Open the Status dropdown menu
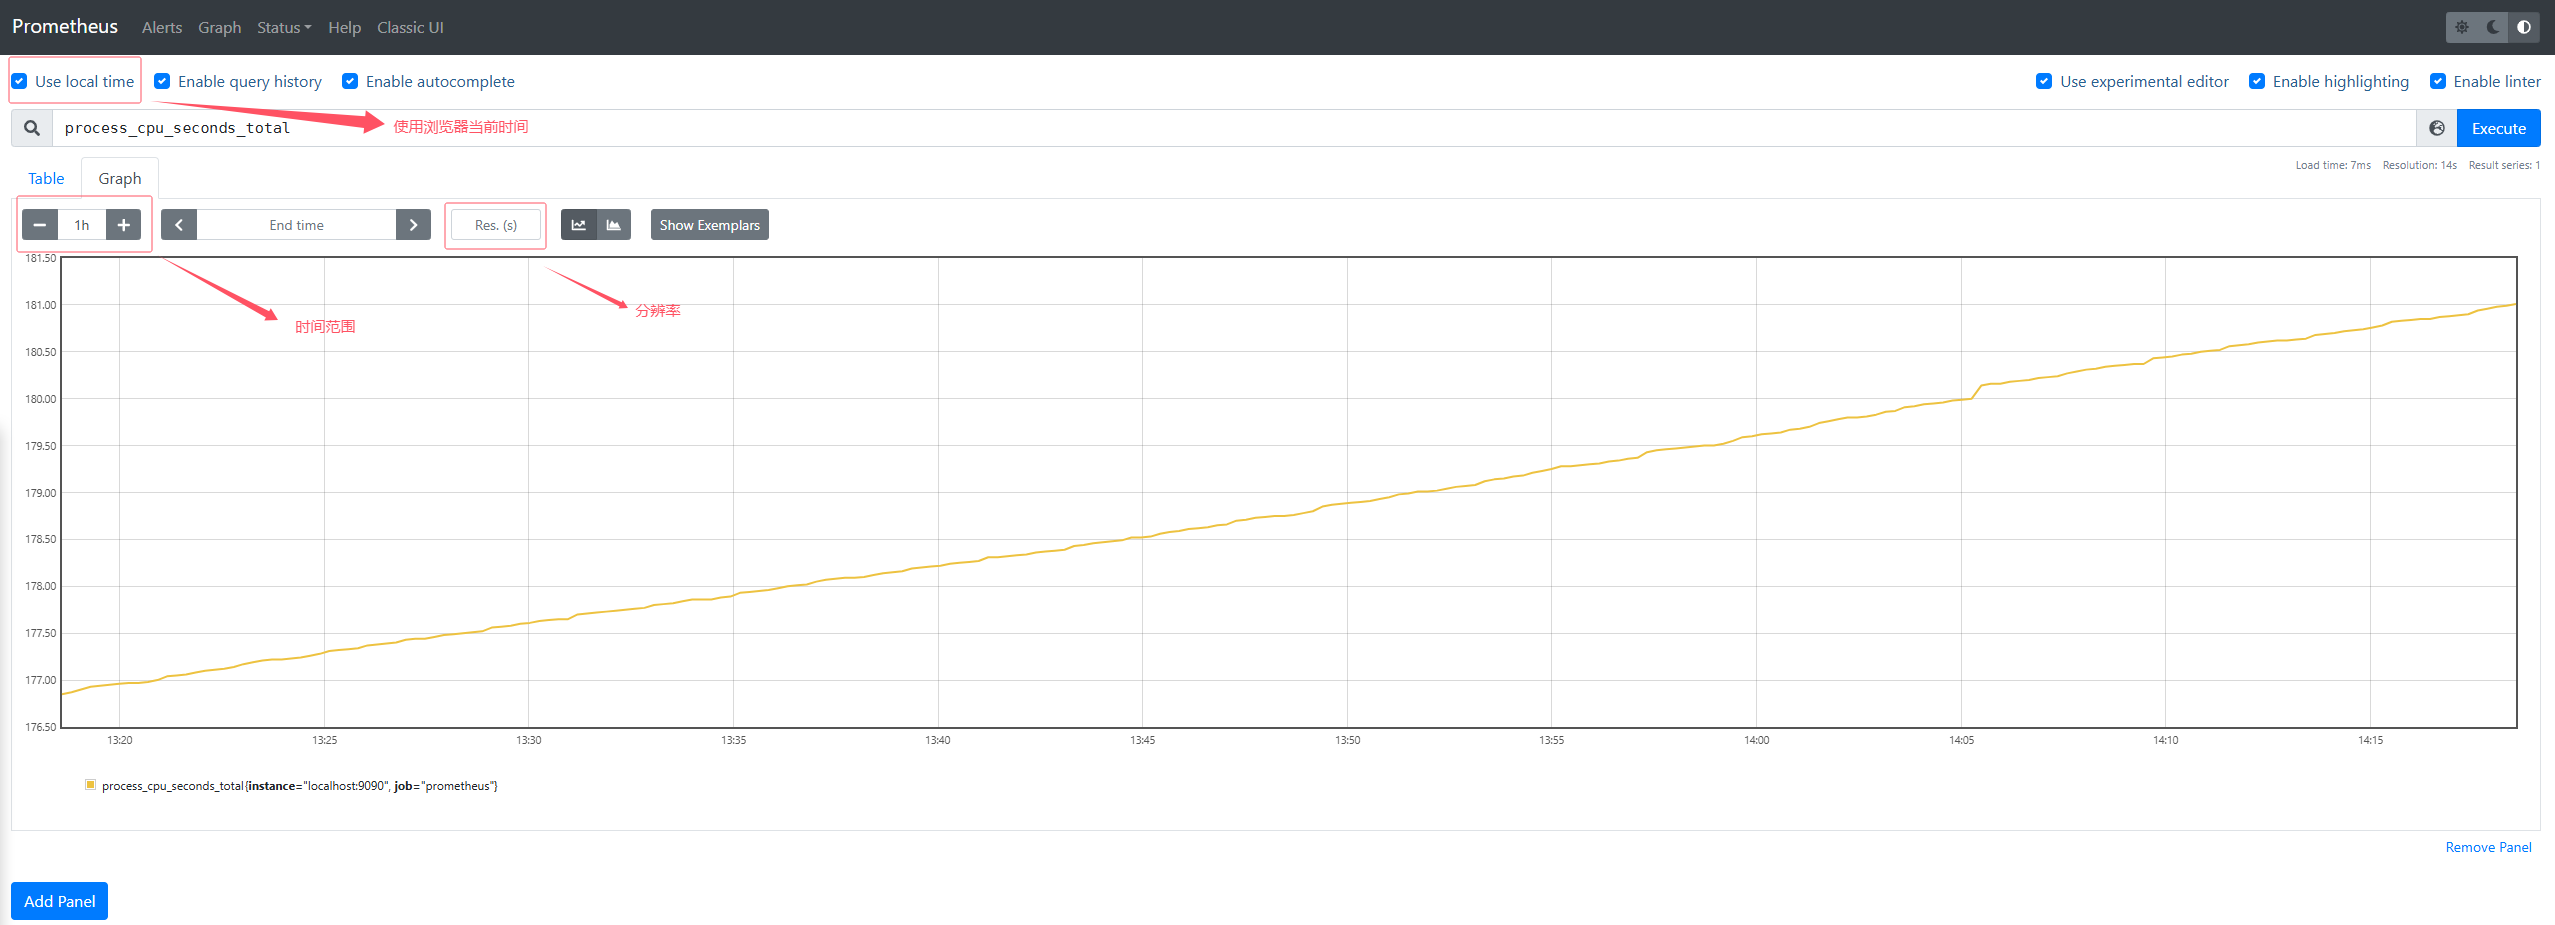Screen dimensions: 2555x925 point(284,27)
